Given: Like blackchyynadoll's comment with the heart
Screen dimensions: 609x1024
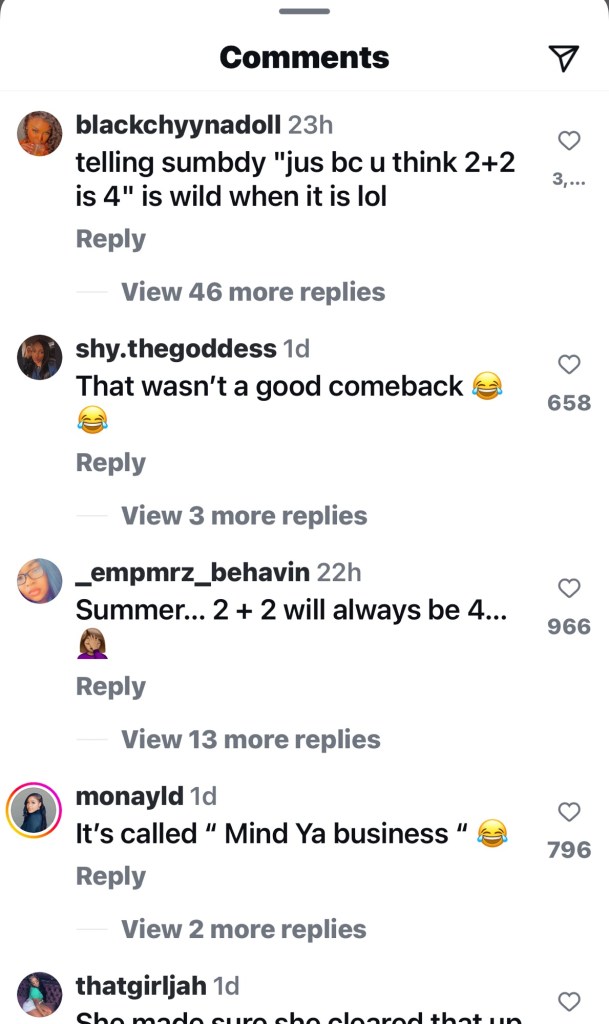Looking at the screenshot, I should pos(569,140).
